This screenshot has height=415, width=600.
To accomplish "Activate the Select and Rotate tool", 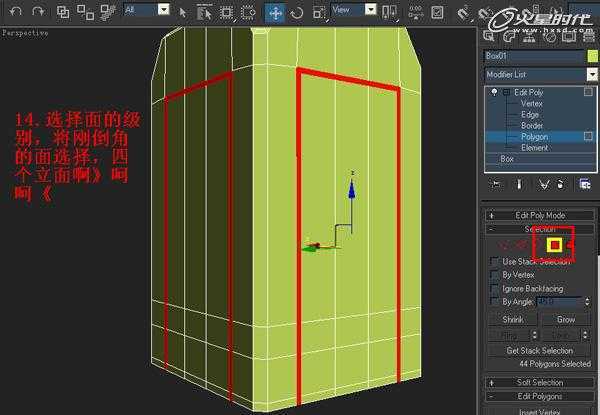I will coord(297,13).
